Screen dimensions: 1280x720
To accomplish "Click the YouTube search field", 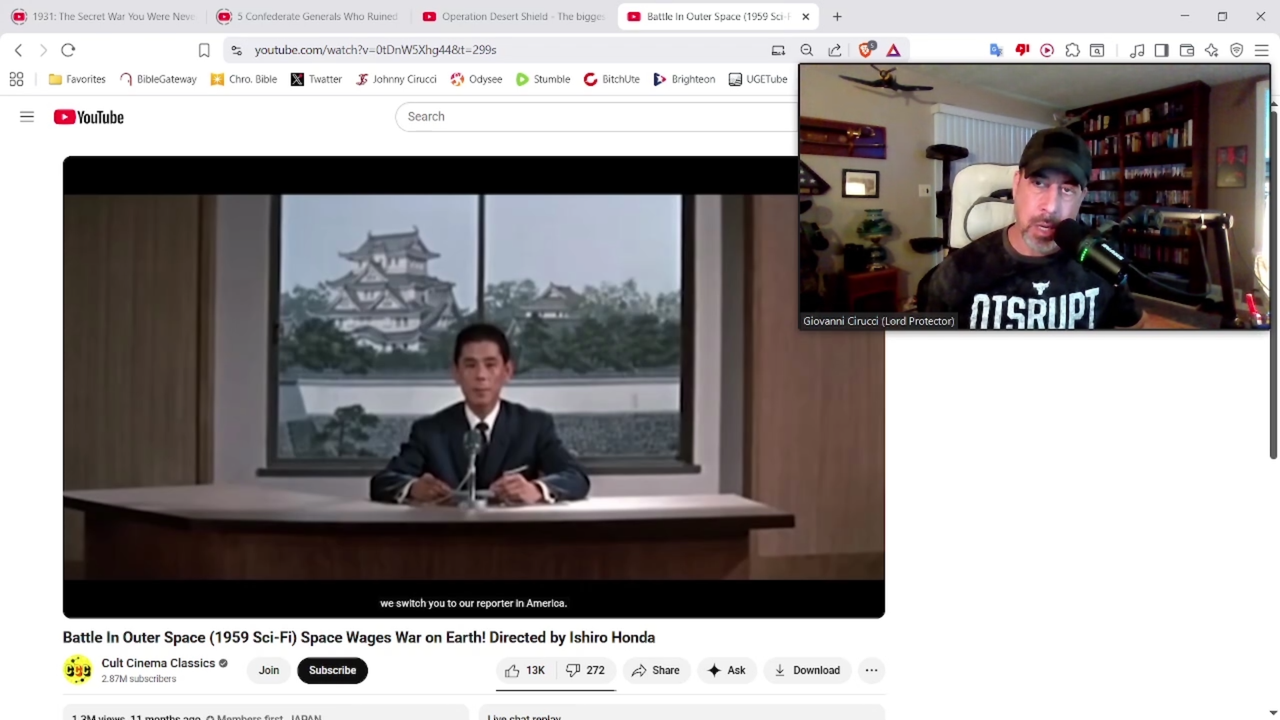I will point(595,117).
